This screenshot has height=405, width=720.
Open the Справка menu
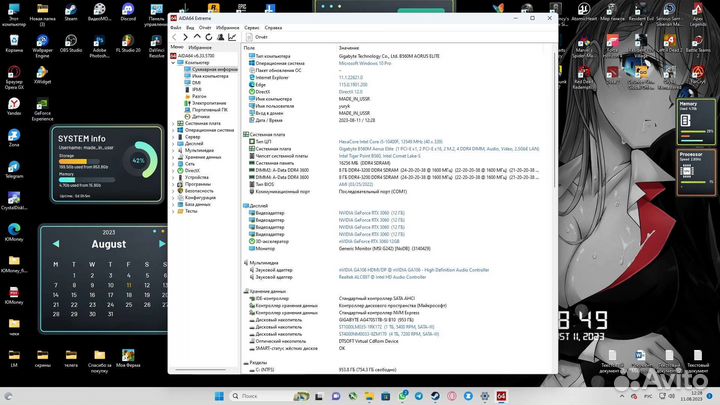point(273,28)
